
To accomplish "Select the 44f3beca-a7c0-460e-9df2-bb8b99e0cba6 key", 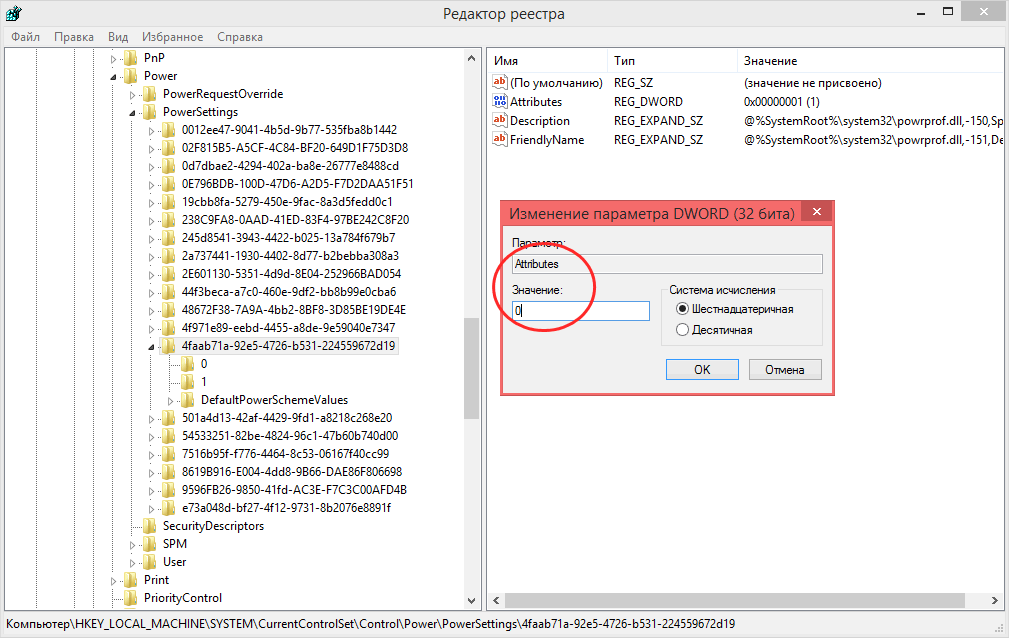I will (288, 292).
